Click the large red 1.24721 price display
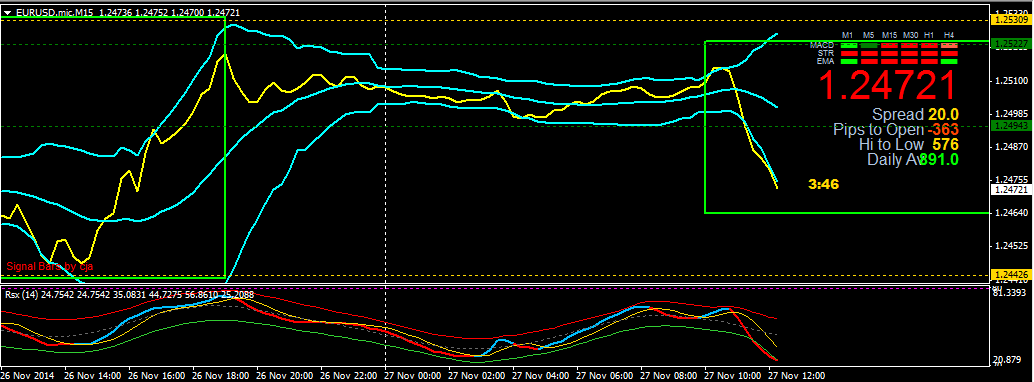 (x=887, y=85)
